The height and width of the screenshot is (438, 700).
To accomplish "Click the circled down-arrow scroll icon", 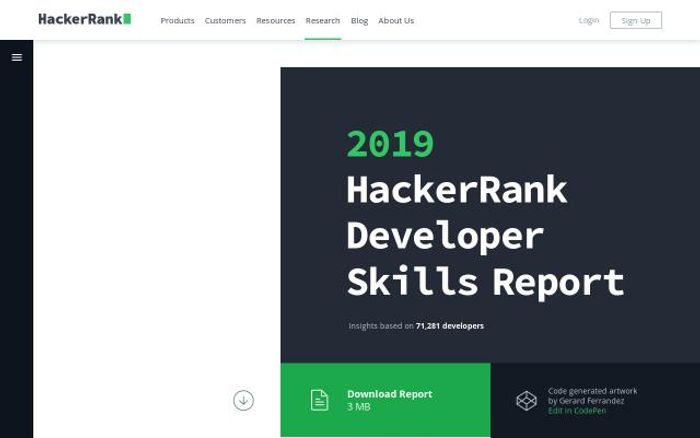I will click(x=243, y=400).
